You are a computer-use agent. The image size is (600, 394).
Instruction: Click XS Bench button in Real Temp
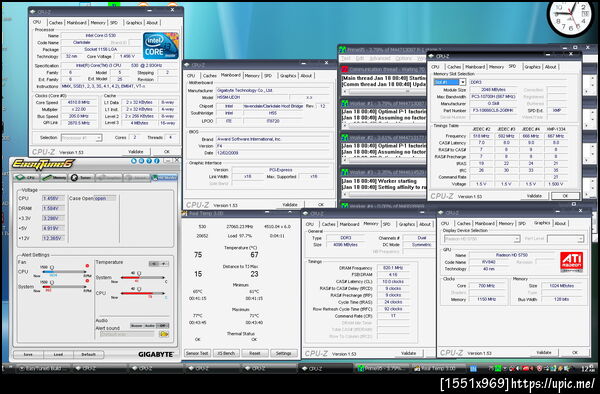coord(226,353)
